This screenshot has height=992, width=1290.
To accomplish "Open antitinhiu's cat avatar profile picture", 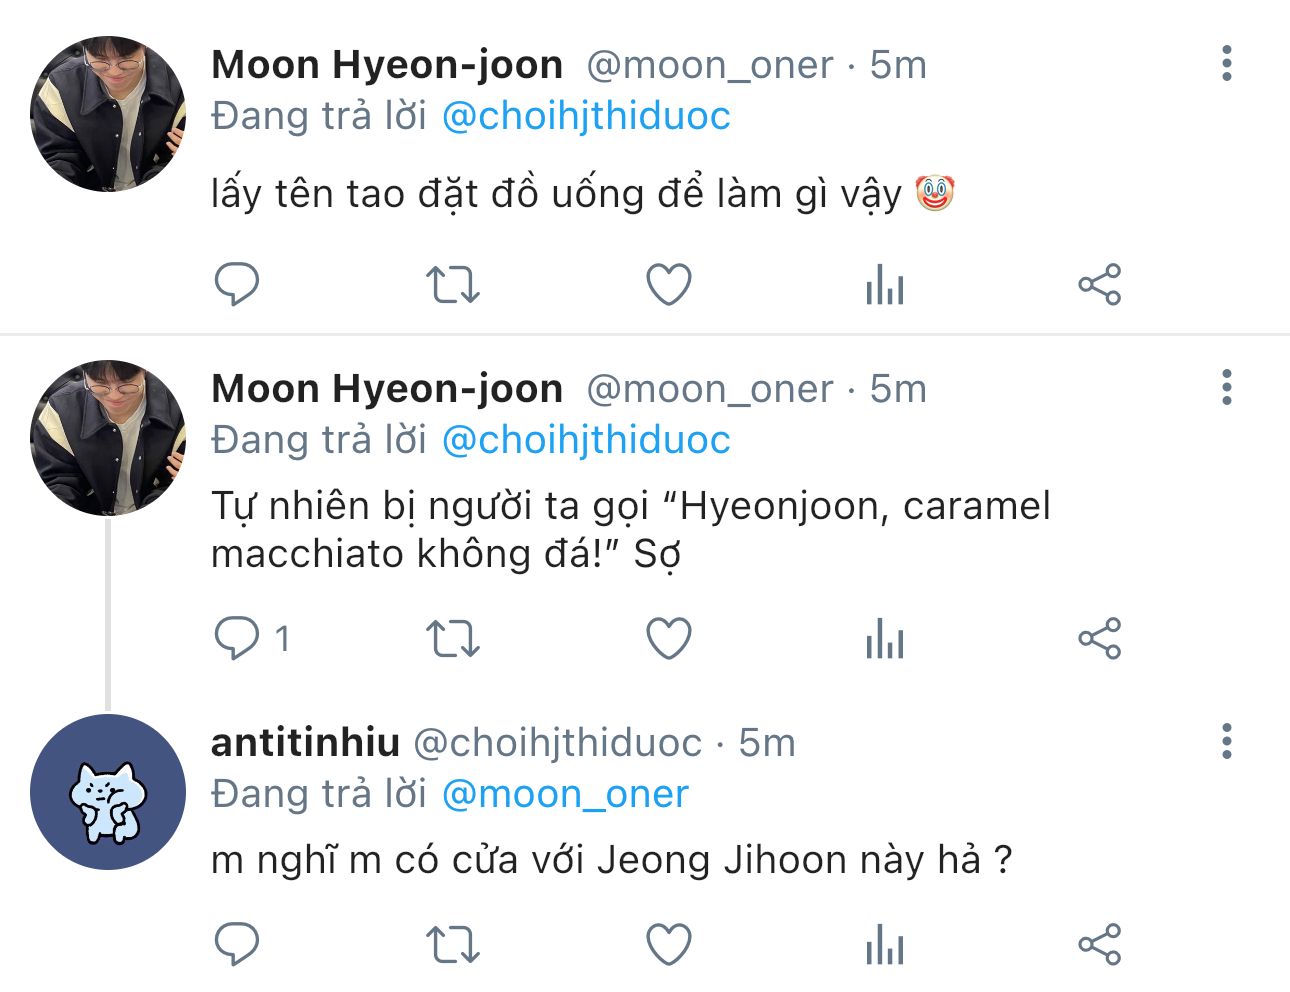I will (108, 792).
